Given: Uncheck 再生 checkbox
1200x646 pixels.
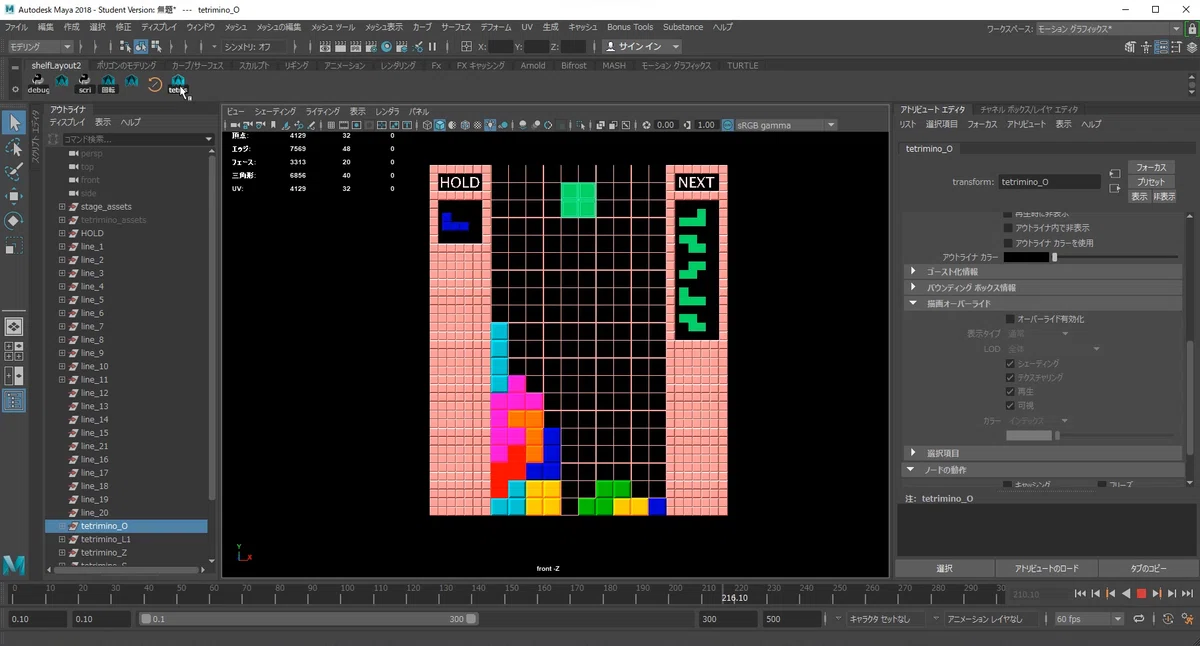Looking at the screenshot, I should [x=1010, y=392].
